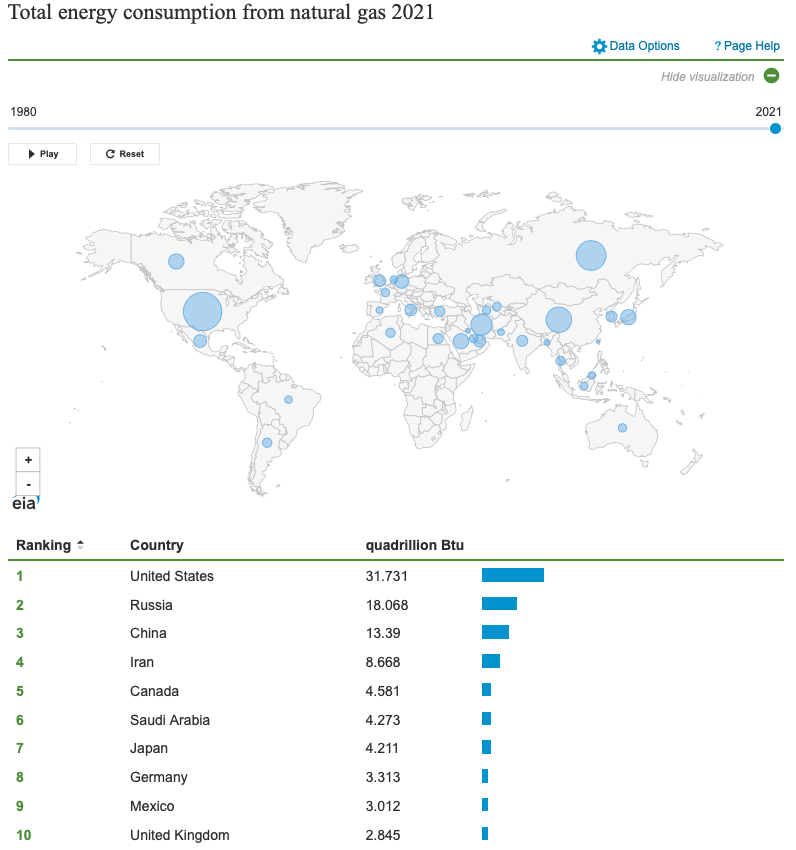Select the Australia bubble on map
This screenshot has height=850, width=796.
pos(622,428)
